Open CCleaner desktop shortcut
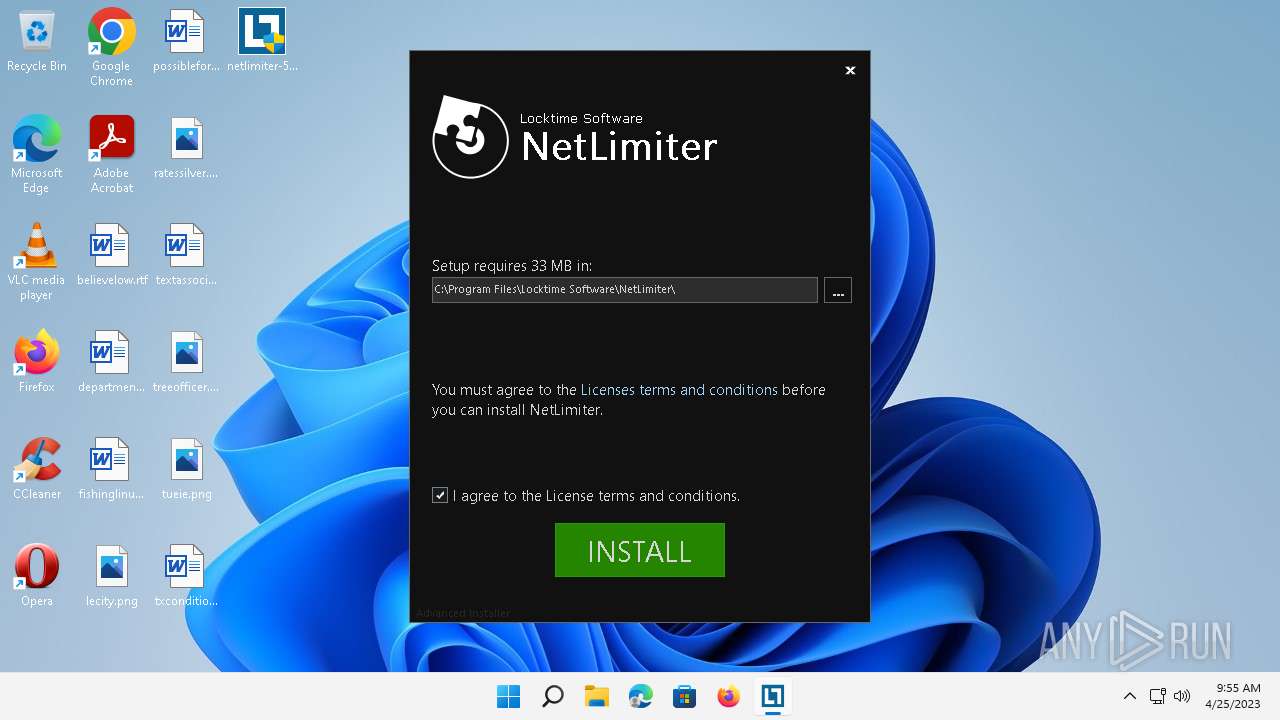 (37, 470)
